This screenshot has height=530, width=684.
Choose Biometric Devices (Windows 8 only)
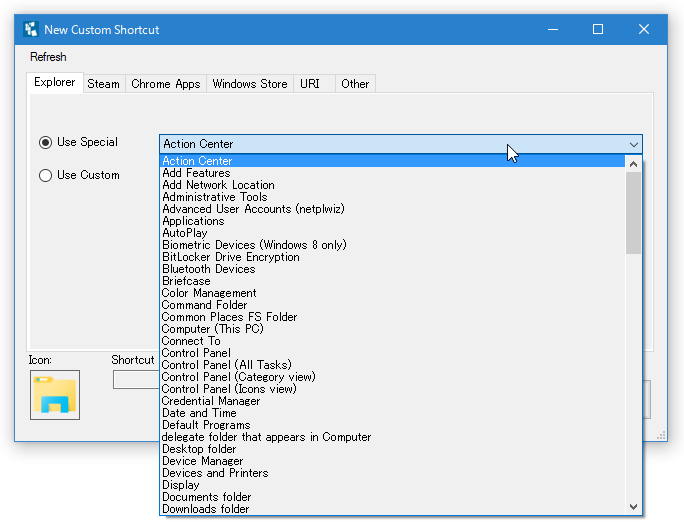[x=393, y=245]
